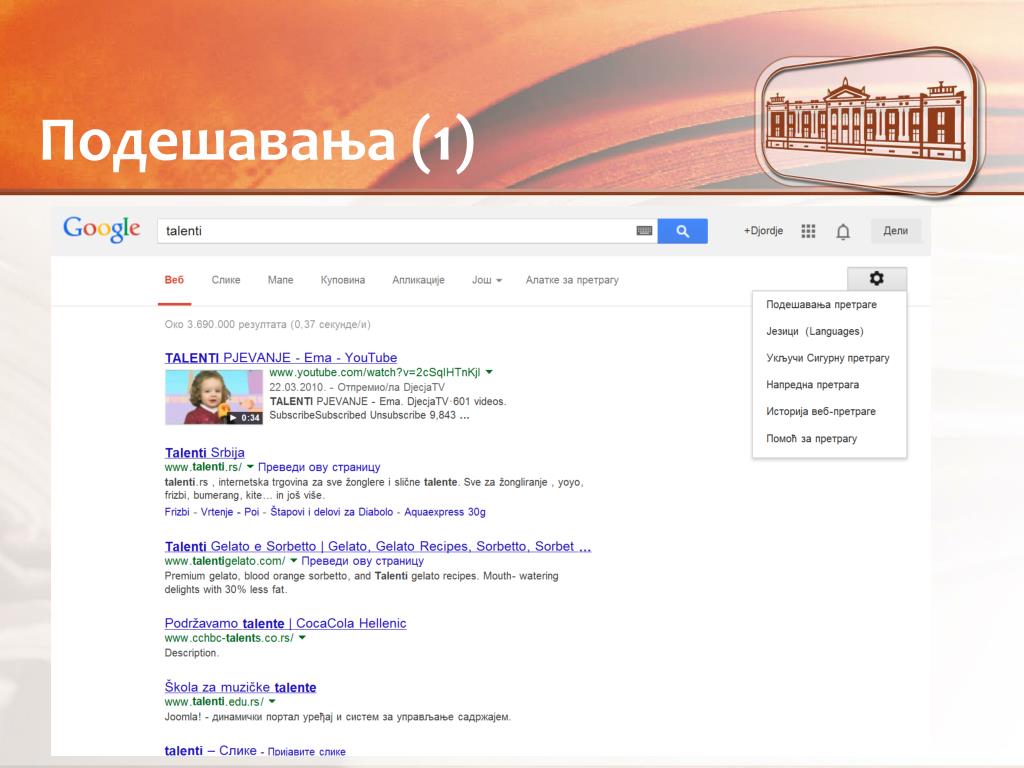Click the settings gear icon
Screen dimensions: 1024x768
click(x=876, y=279)
